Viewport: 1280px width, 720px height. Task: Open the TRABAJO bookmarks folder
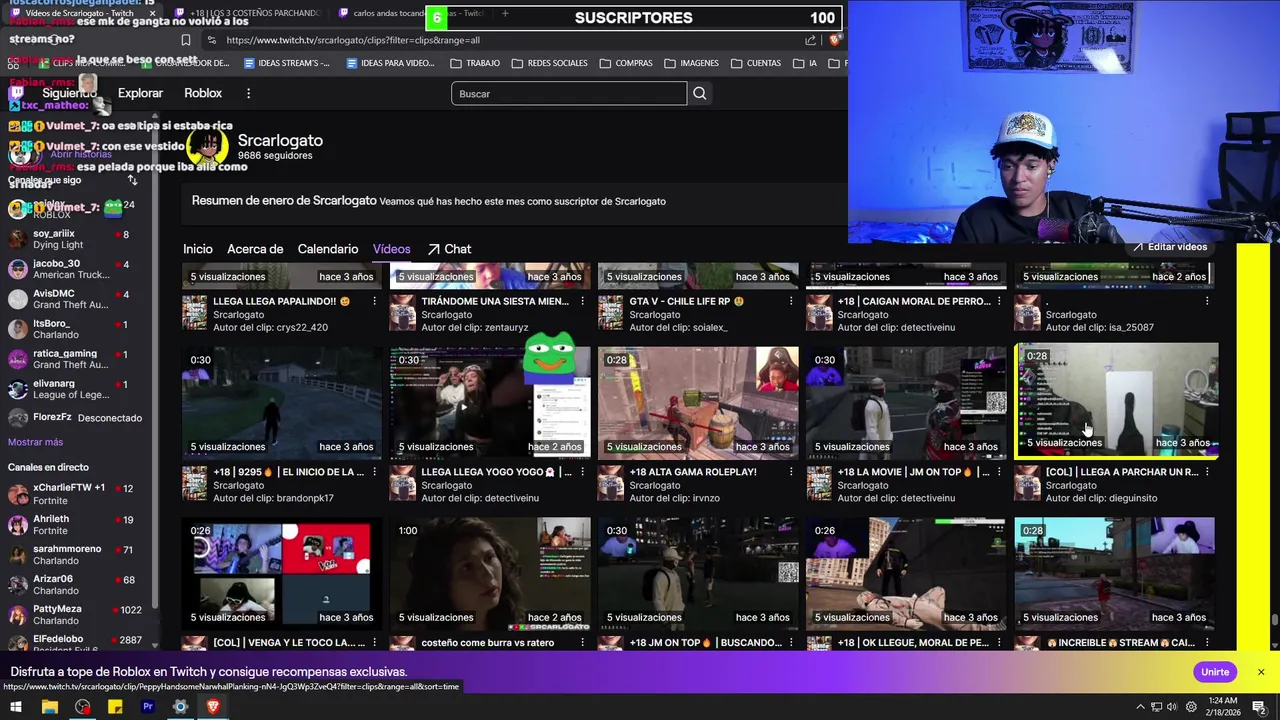coord(475,63)
